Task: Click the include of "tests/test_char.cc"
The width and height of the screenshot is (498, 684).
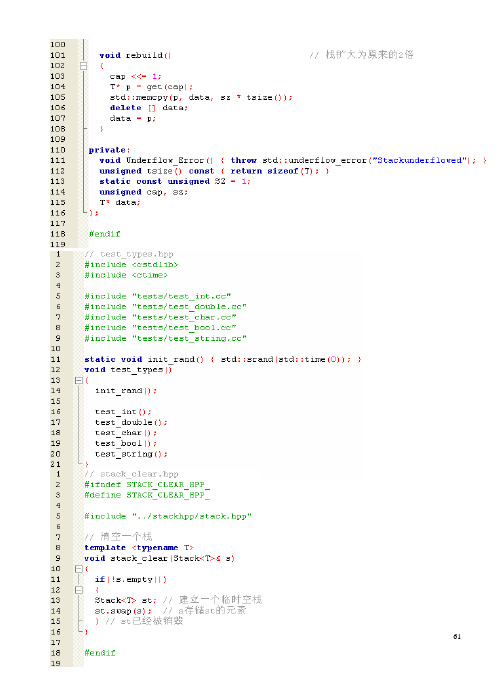Action: (160, 317)
